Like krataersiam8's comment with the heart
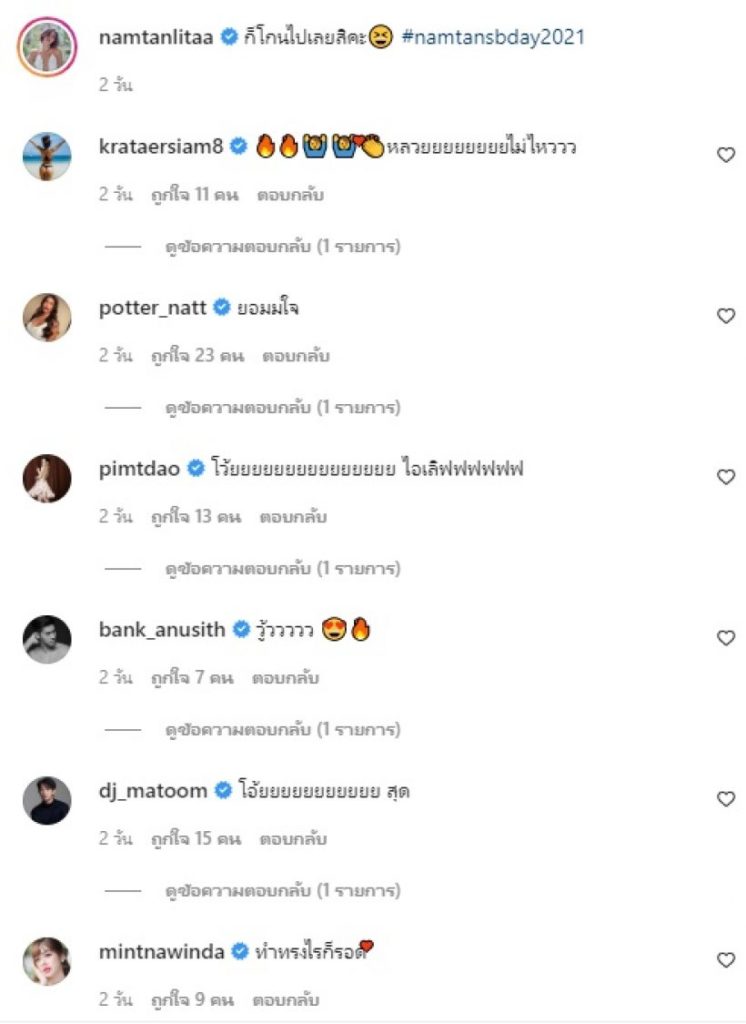This screenshot has height=1024, width=746. [x=726, y=155]
